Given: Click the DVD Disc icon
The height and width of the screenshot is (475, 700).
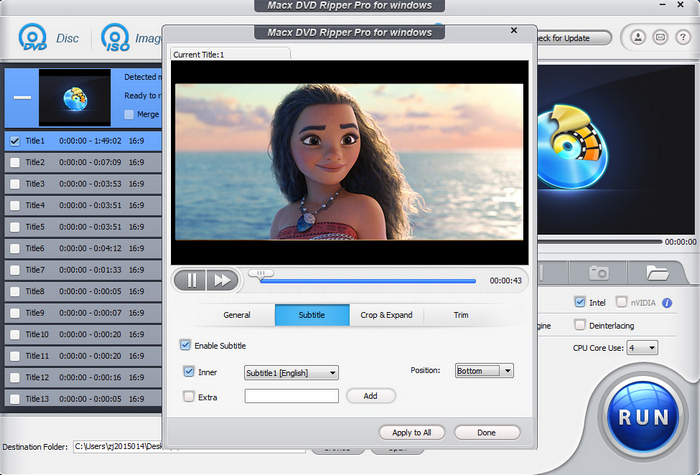Looking at the screenshot, I should (x=35, y=39).
